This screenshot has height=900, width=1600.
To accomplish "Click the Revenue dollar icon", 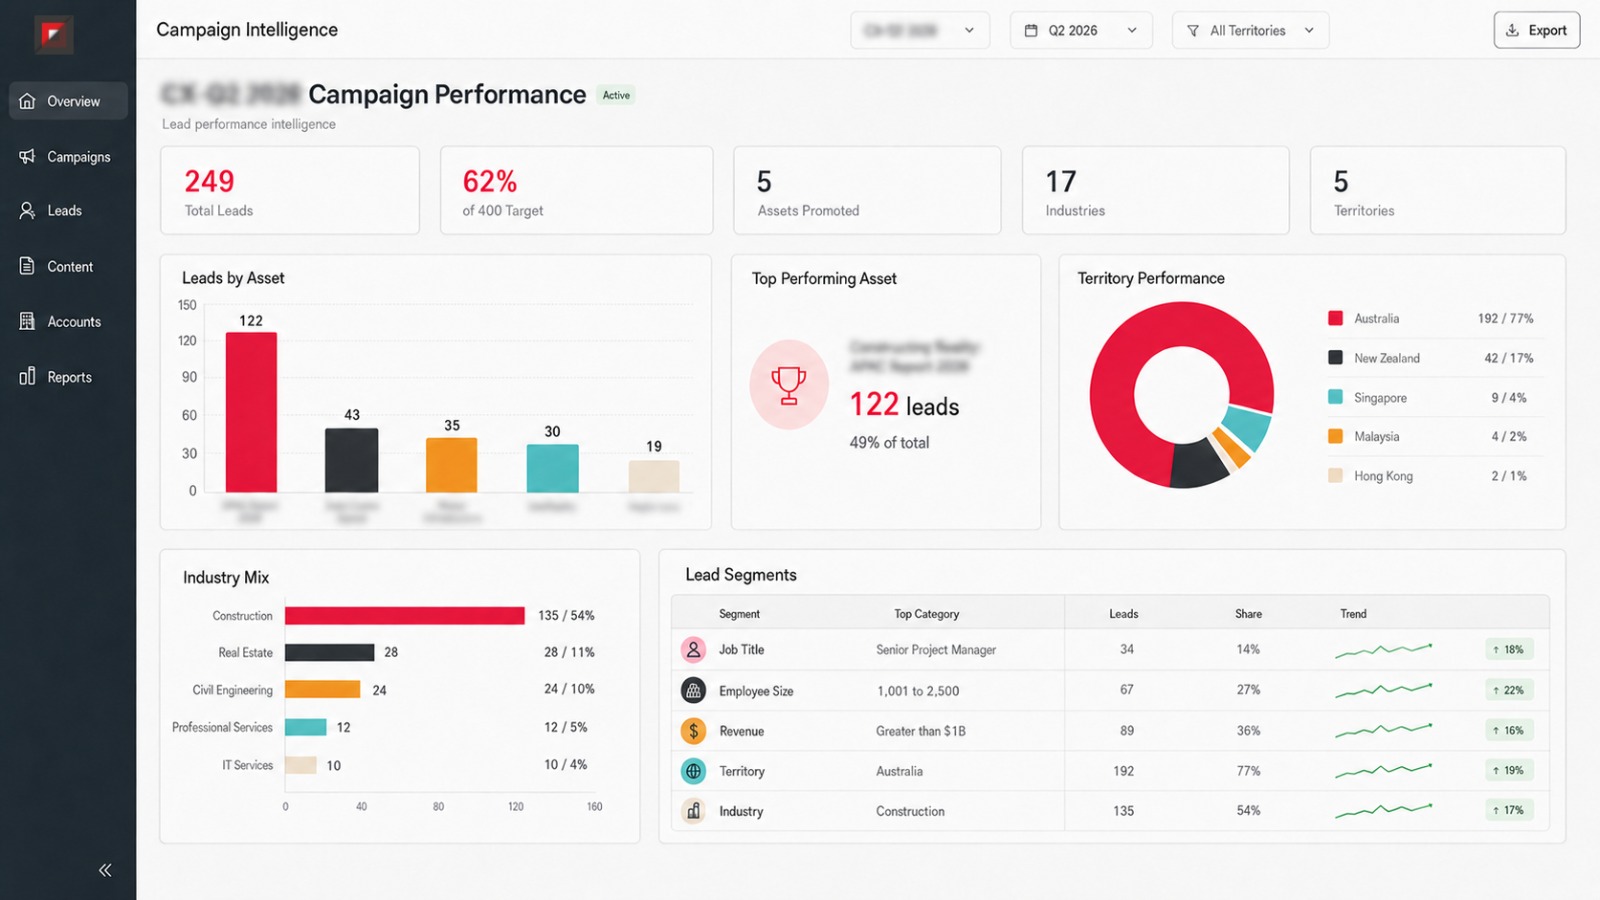I will pyautogui.click(x=693, y=731).
